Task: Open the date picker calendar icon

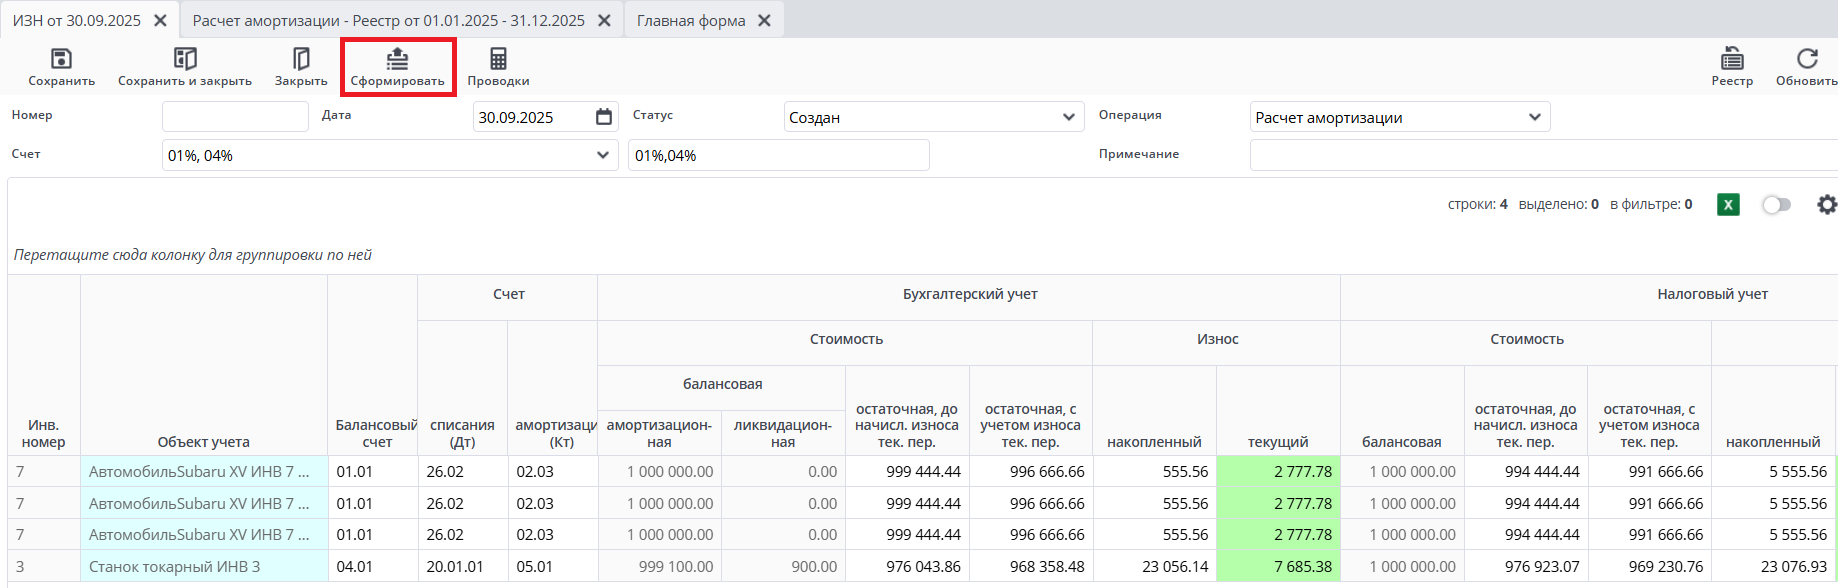Action: (604, 117)
